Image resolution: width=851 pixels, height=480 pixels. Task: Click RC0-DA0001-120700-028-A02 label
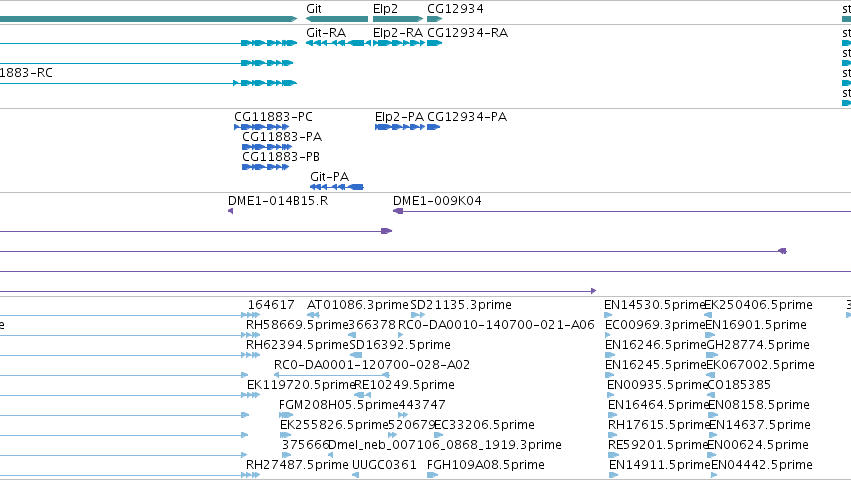click(x=372, y=365)
